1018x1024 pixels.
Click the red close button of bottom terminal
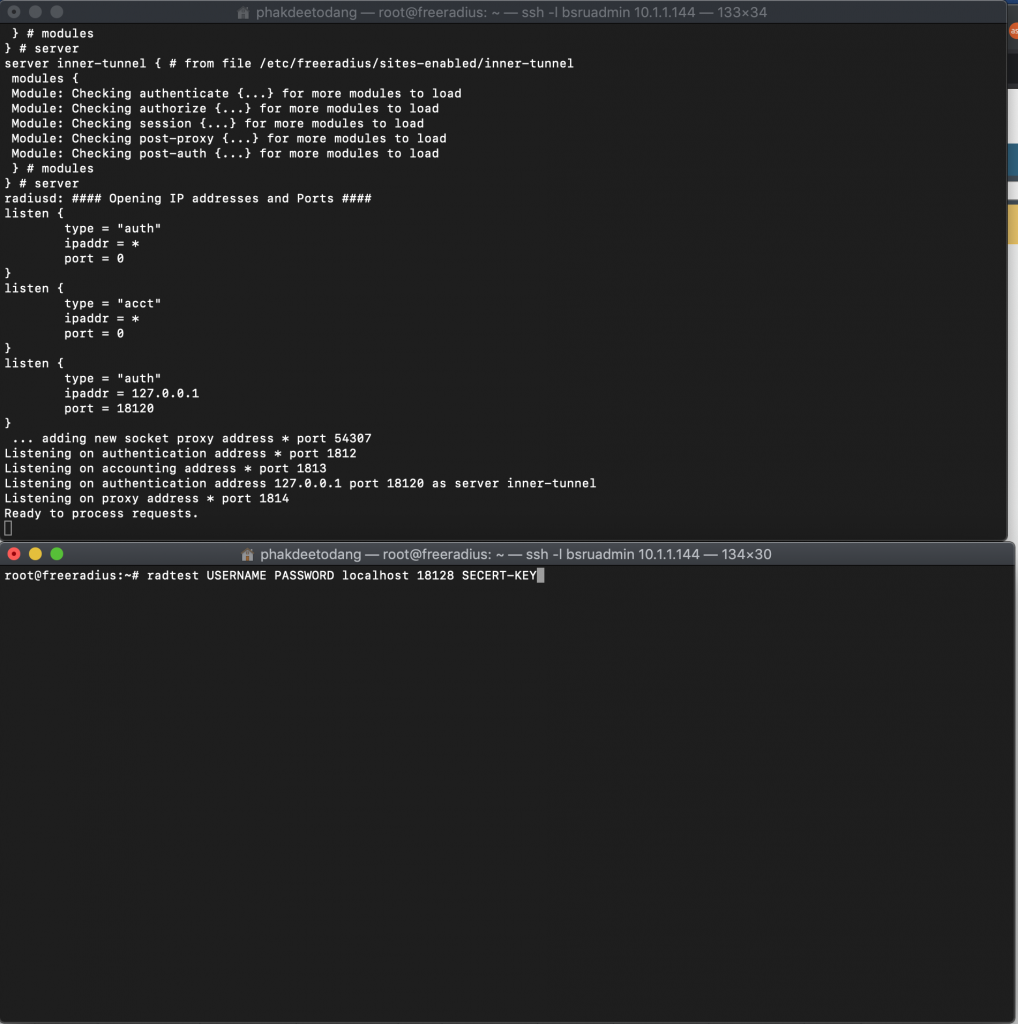14,554
